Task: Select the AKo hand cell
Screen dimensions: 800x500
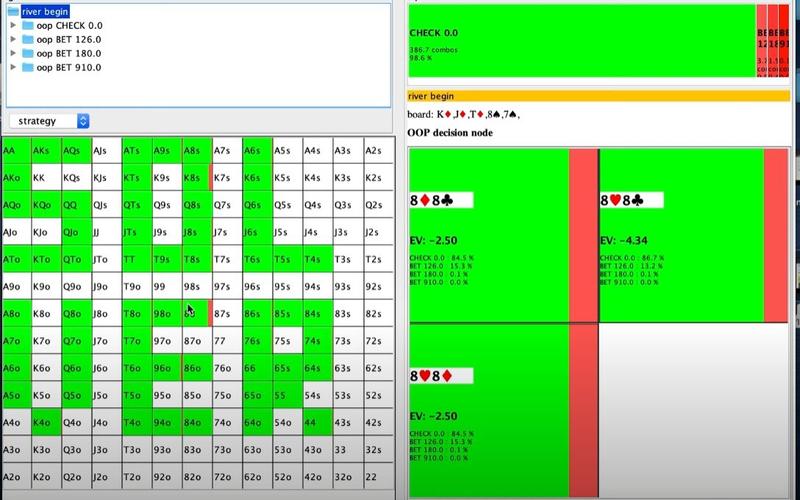Action: (x=16, y=178)
